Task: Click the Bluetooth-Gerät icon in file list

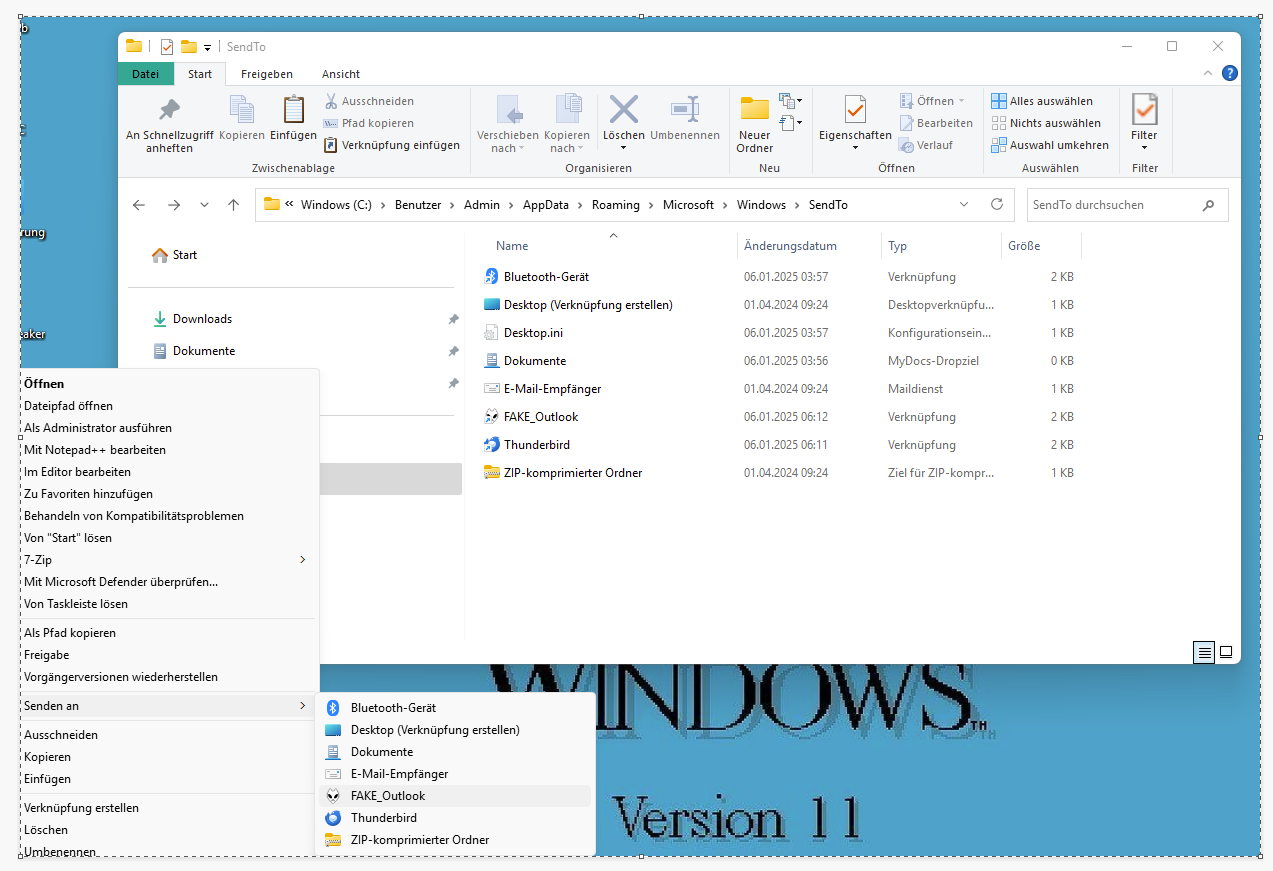Action: pyautogui.click(x=491, y=276)
